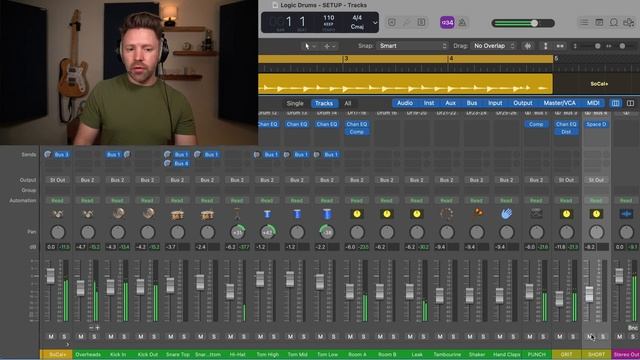Image resolution: width=640 pixels, height=360 pixels.
Task: Open the Comp plug-in on PUNCH channel
Action: coord(536,124)
